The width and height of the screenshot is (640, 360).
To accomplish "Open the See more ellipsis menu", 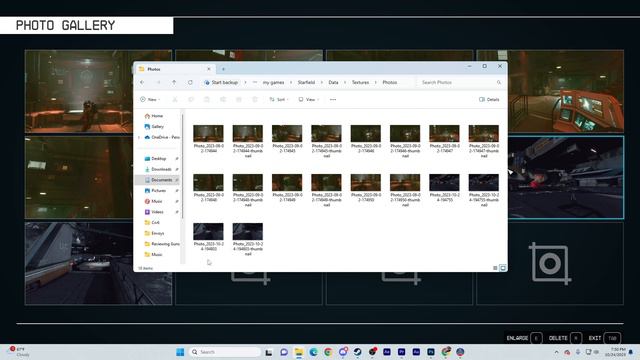I will pos(333,100).
